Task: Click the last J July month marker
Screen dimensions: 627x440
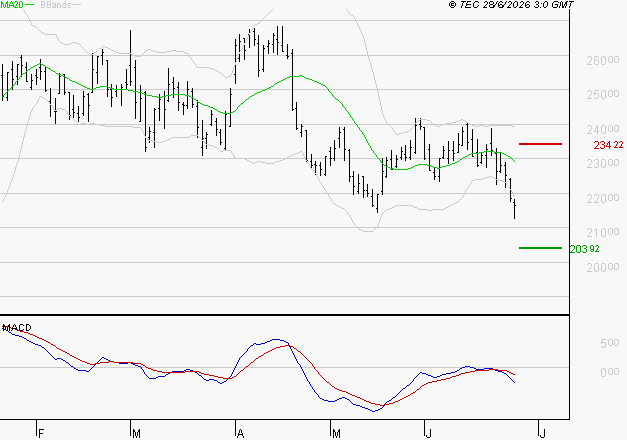Action: 543,434
